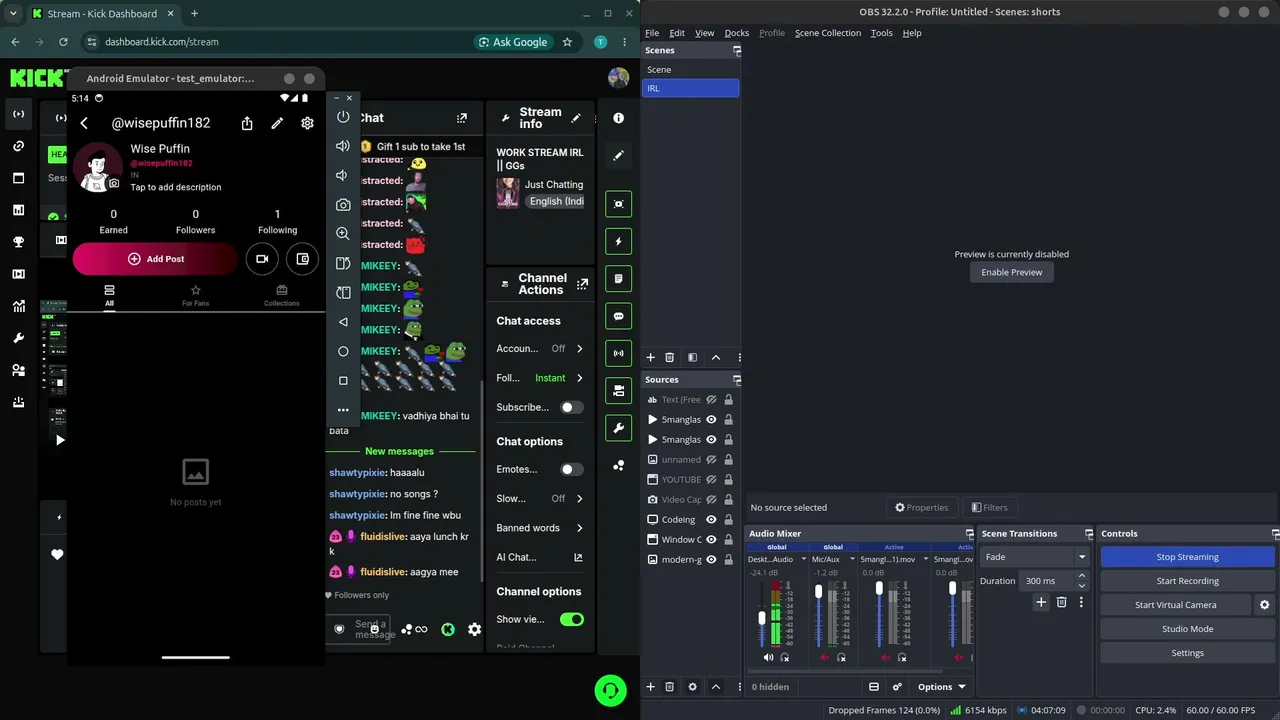Viewport: 1280px width, 720px height.
Task: Hide the modern-g source
Action: tap(711, 560)
